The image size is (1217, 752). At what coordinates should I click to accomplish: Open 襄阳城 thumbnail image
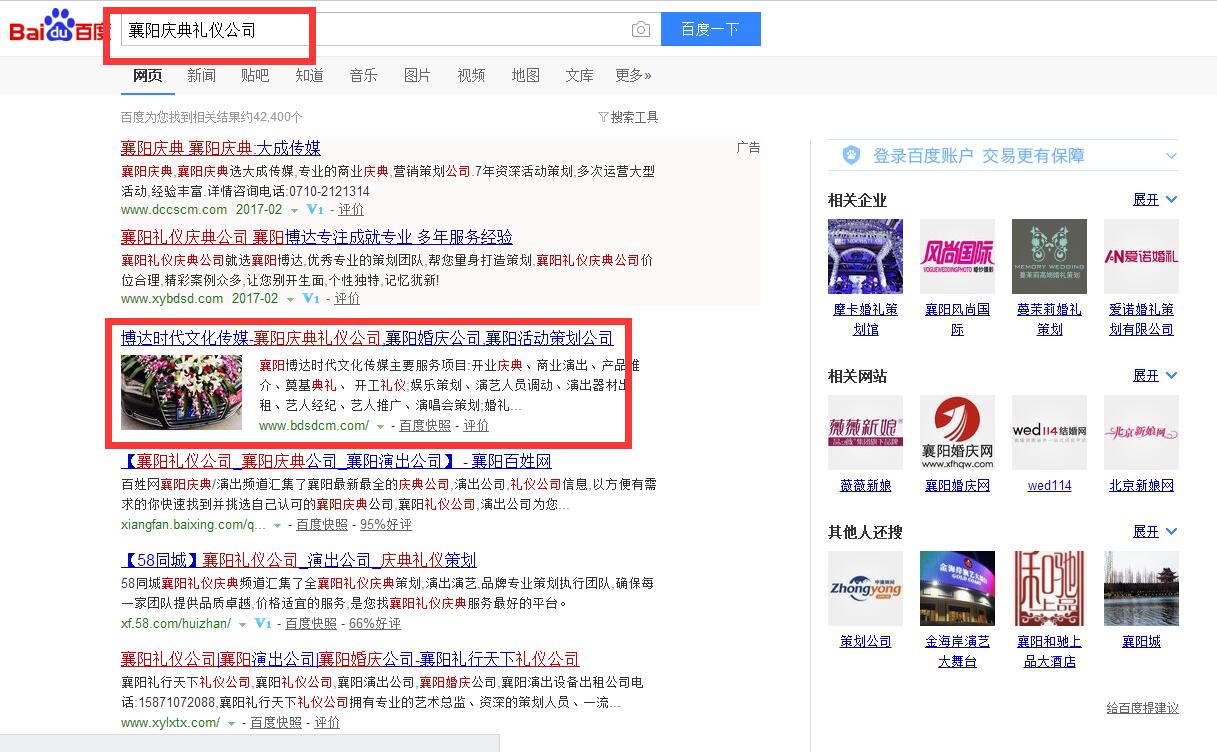tap(1141, 588)
